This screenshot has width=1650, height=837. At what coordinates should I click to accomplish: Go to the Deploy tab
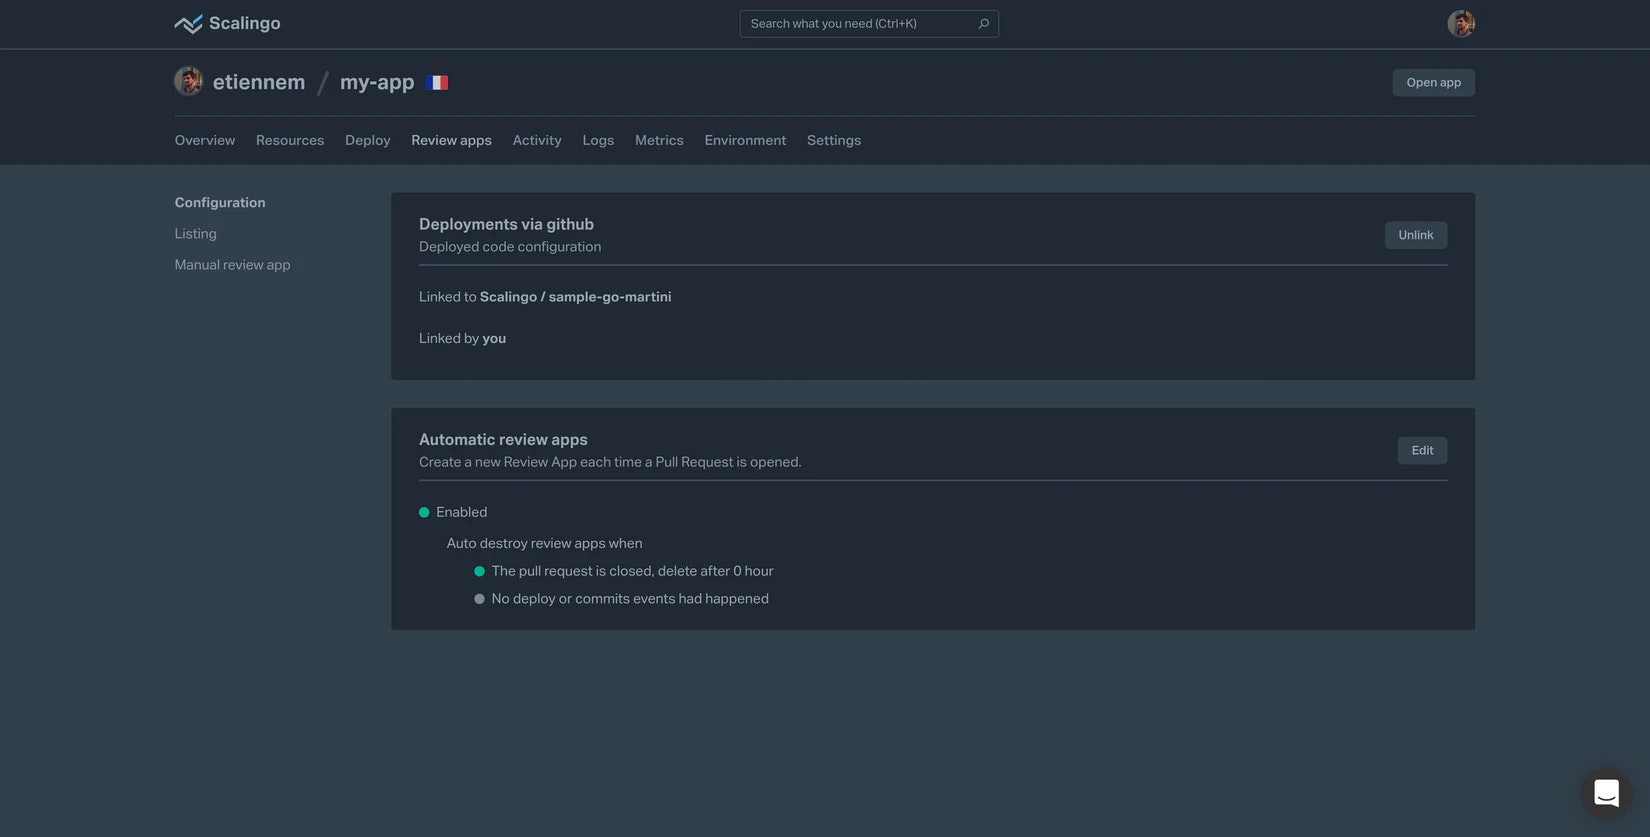pyautogui.click(x=368, y=140)
